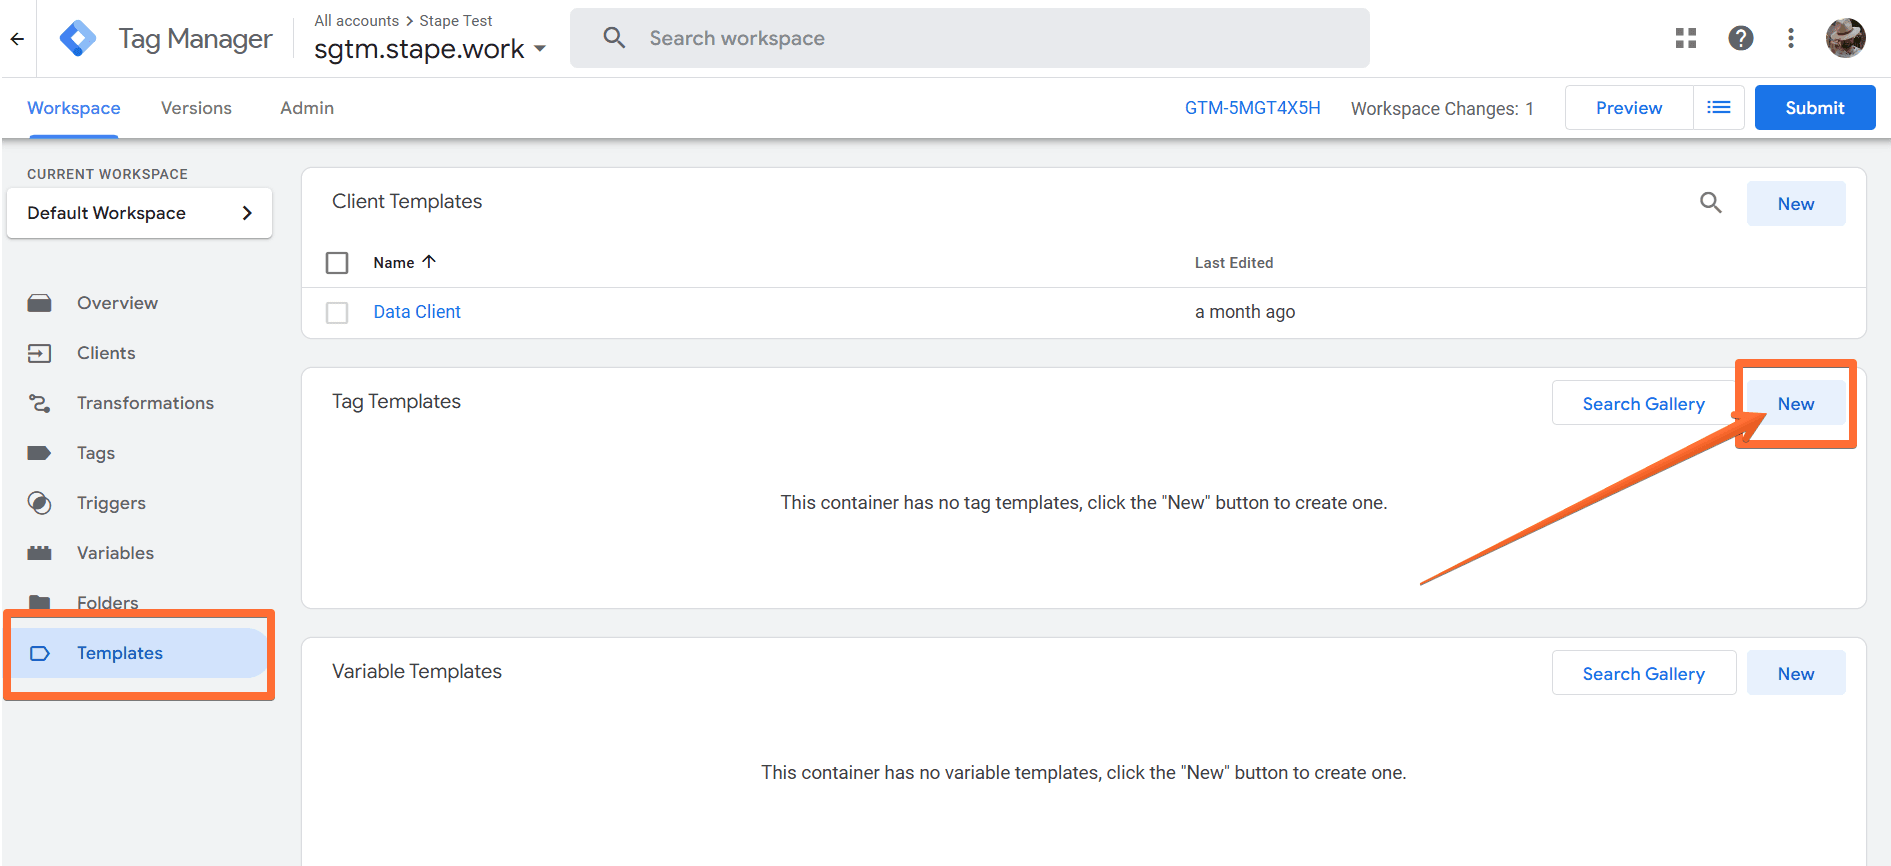Image resolution: width=1891 pixels, height=866 pixels.
Task: Click the Folders sidebar icon
Action: click(40, 602)
